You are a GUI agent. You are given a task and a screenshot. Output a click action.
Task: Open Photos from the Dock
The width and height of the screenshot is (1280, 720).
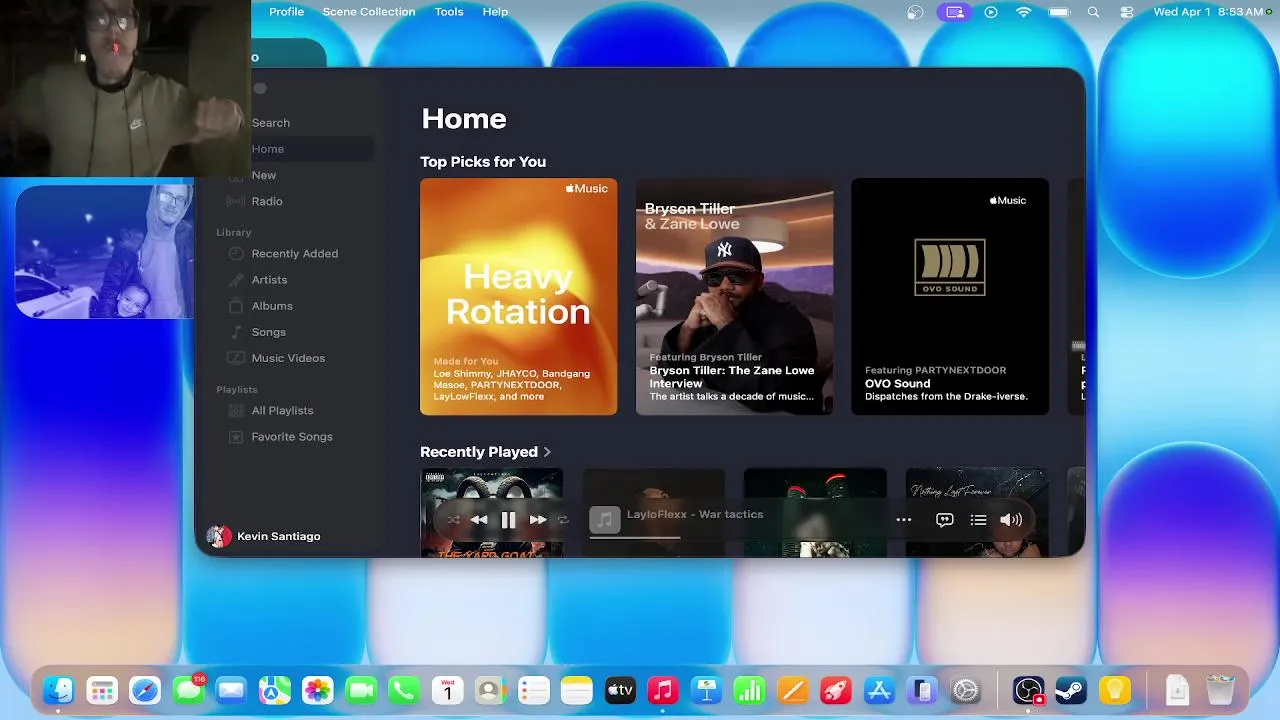[318, 690]
